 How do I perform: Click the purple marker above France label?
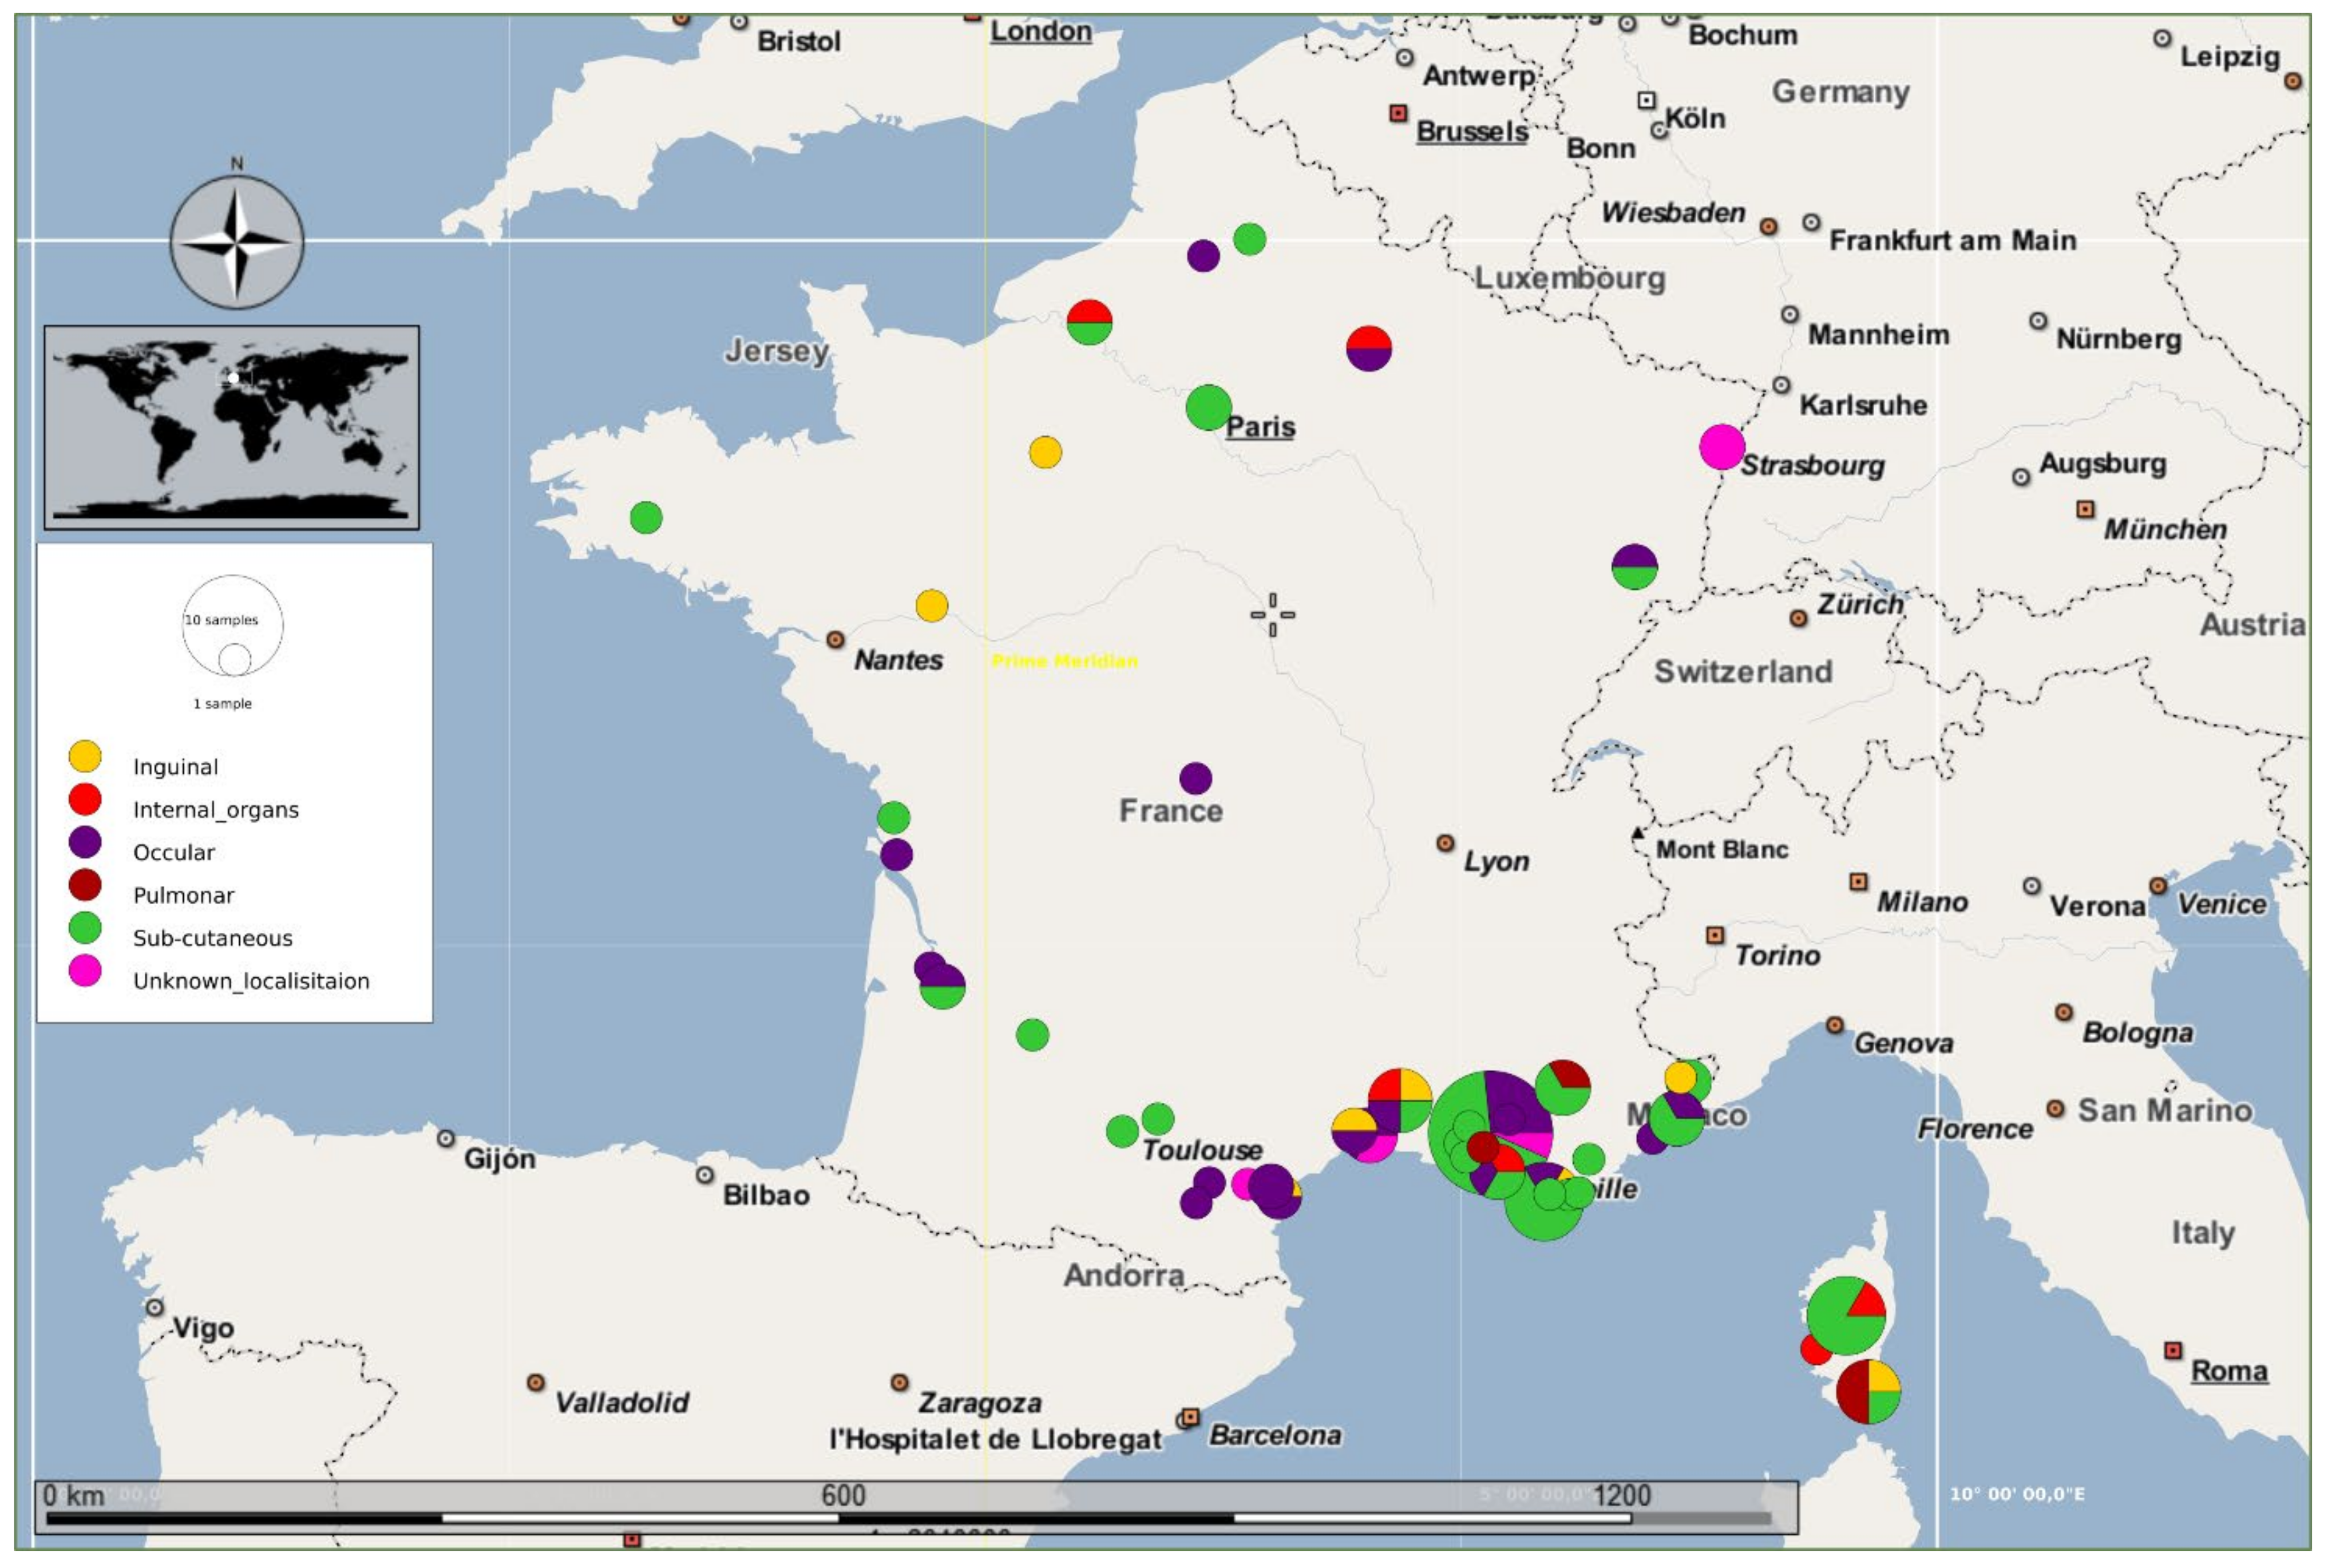[1195, 777]
